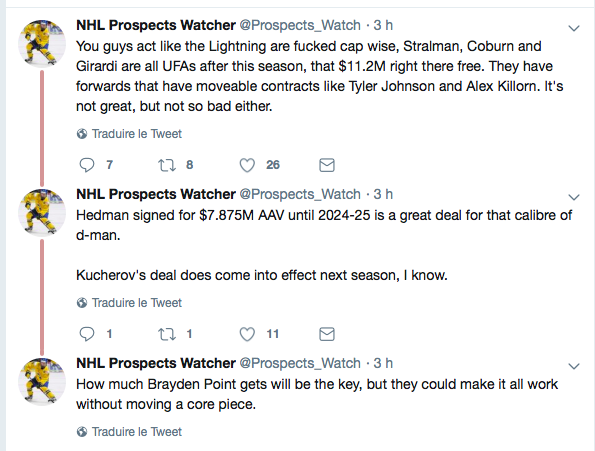This screenshot has height=451, width=595.
Task: Send first tweet via direct message envelope
Action: [327, 165]
